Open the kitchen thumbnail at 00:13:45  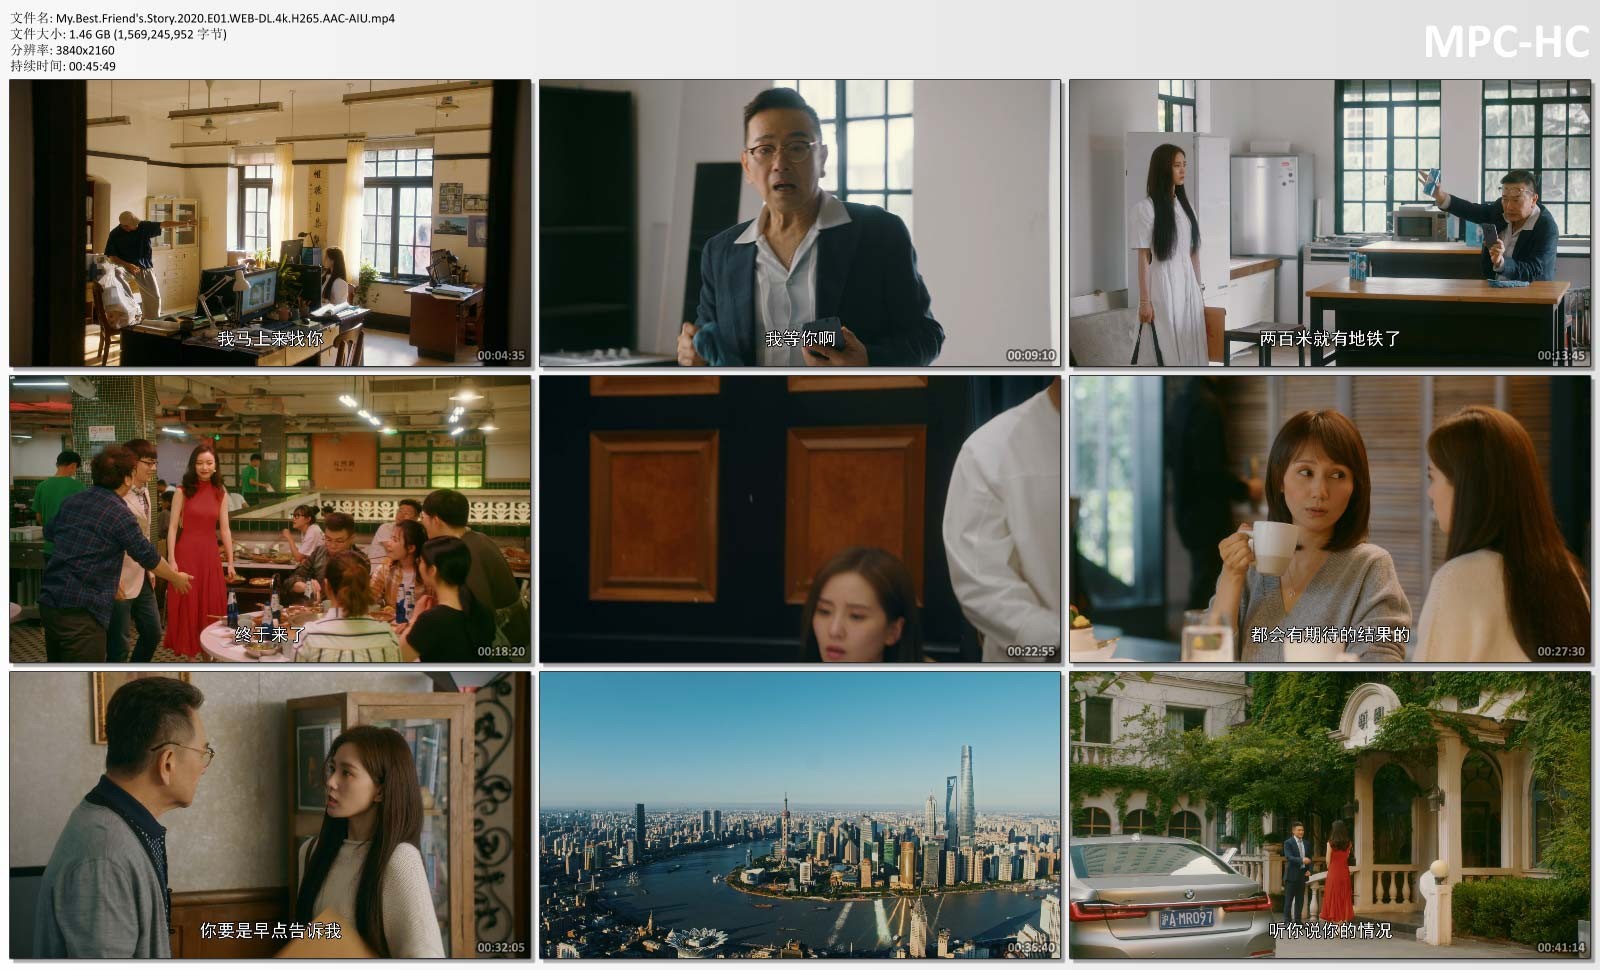(x=1330, y=222)
